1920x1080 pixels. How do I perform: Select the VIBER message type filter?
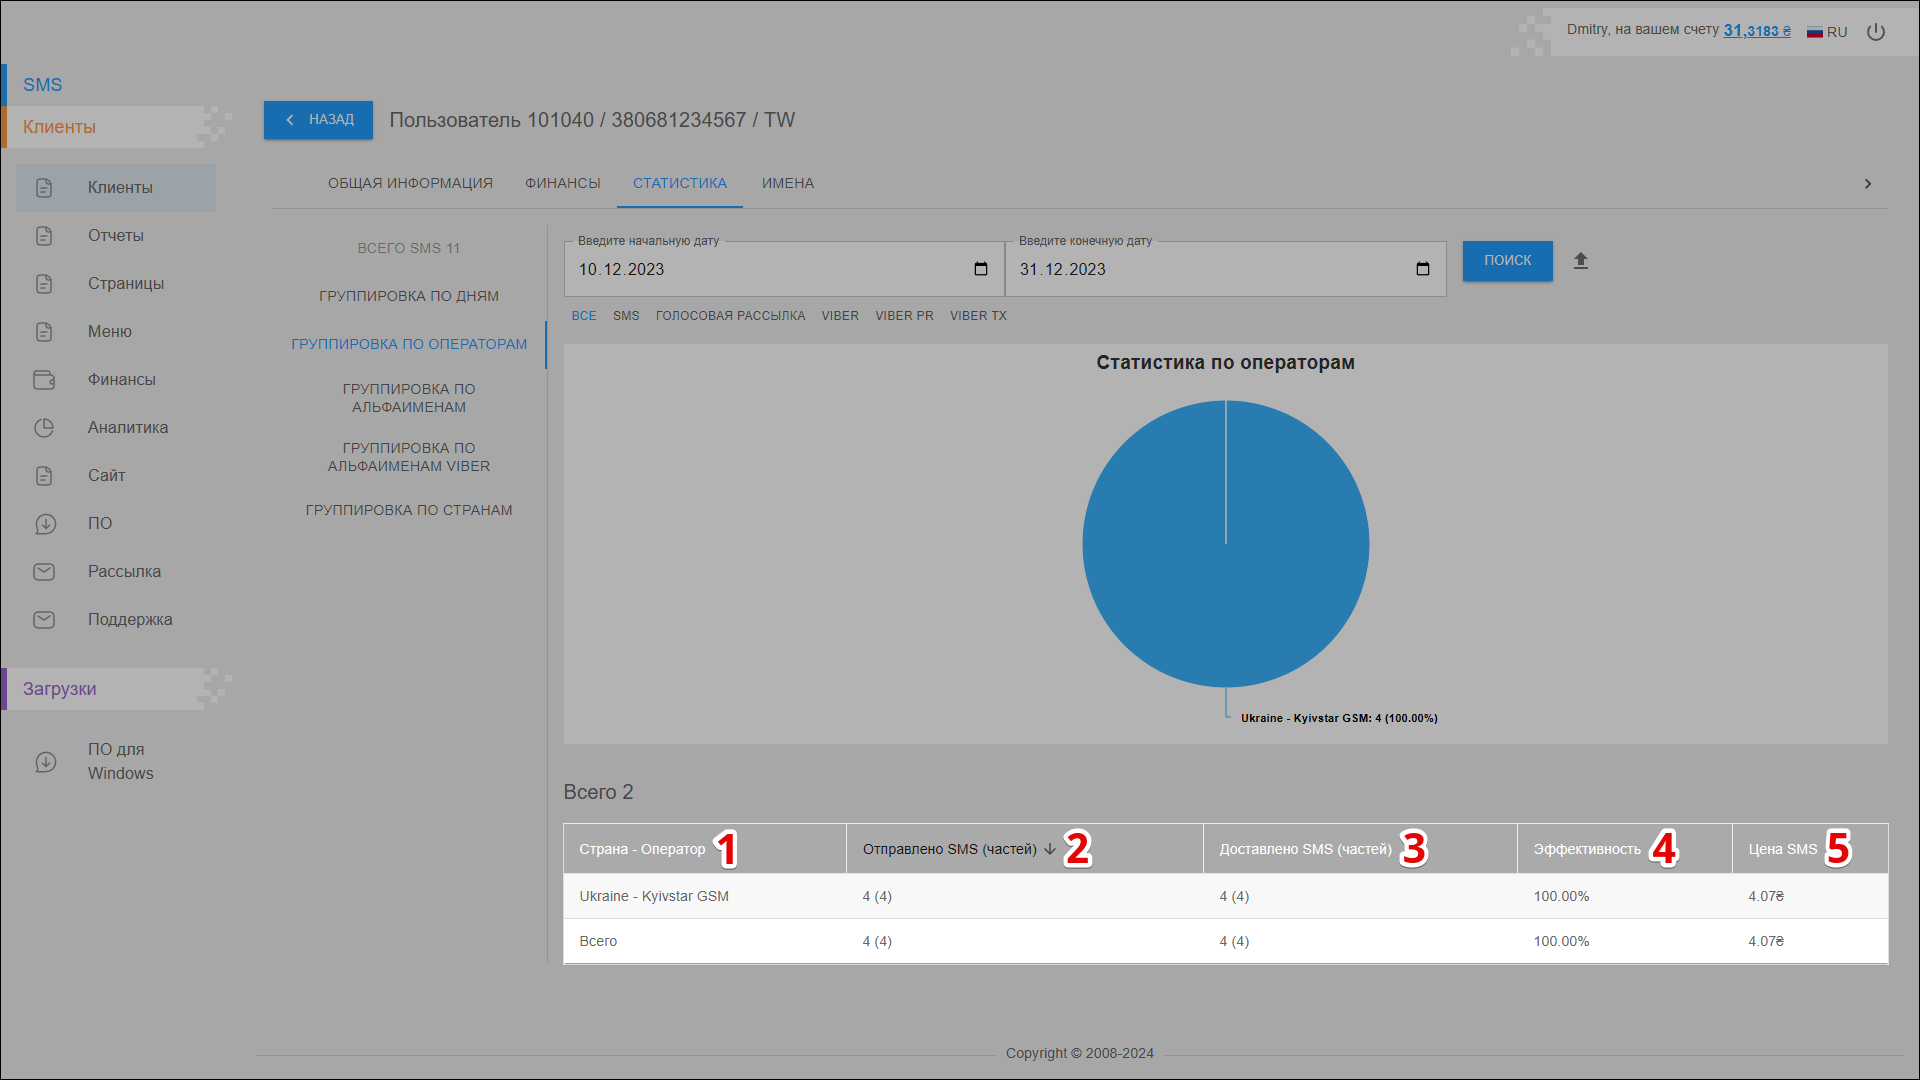click(840, 316)
